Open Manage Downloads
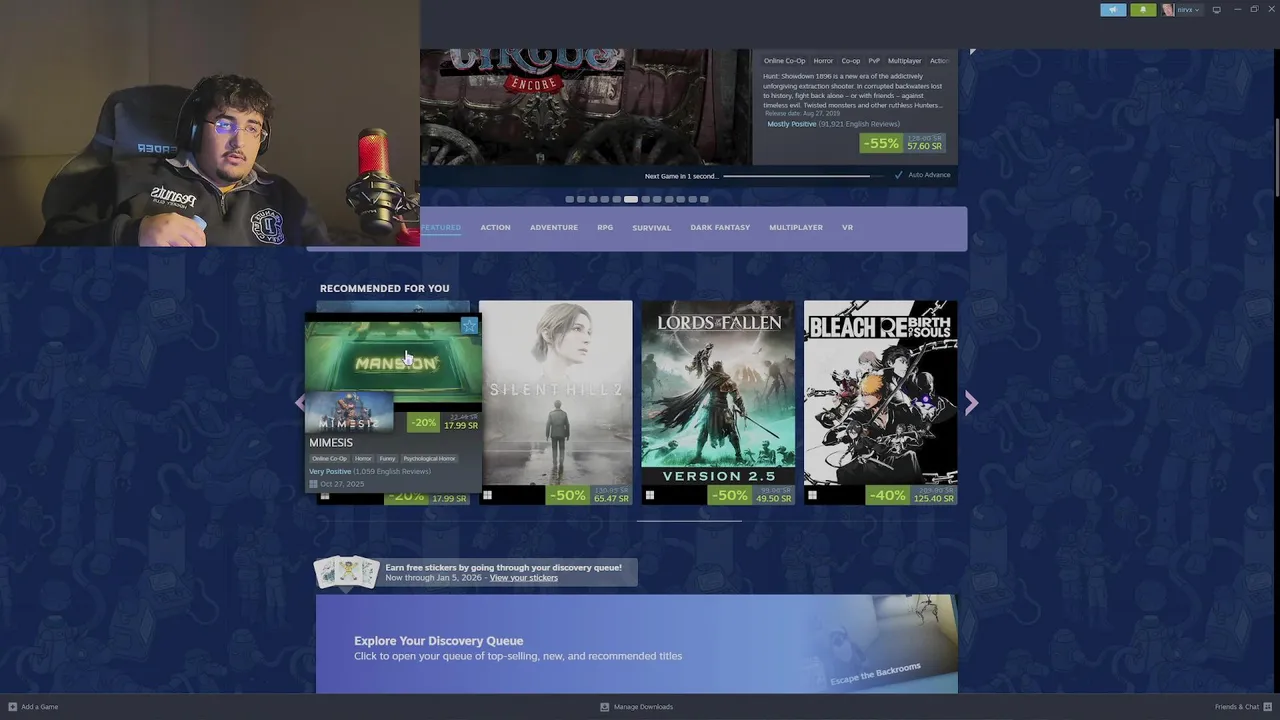1280x720 pixels. pyautogui.click(x=643, y=707)
